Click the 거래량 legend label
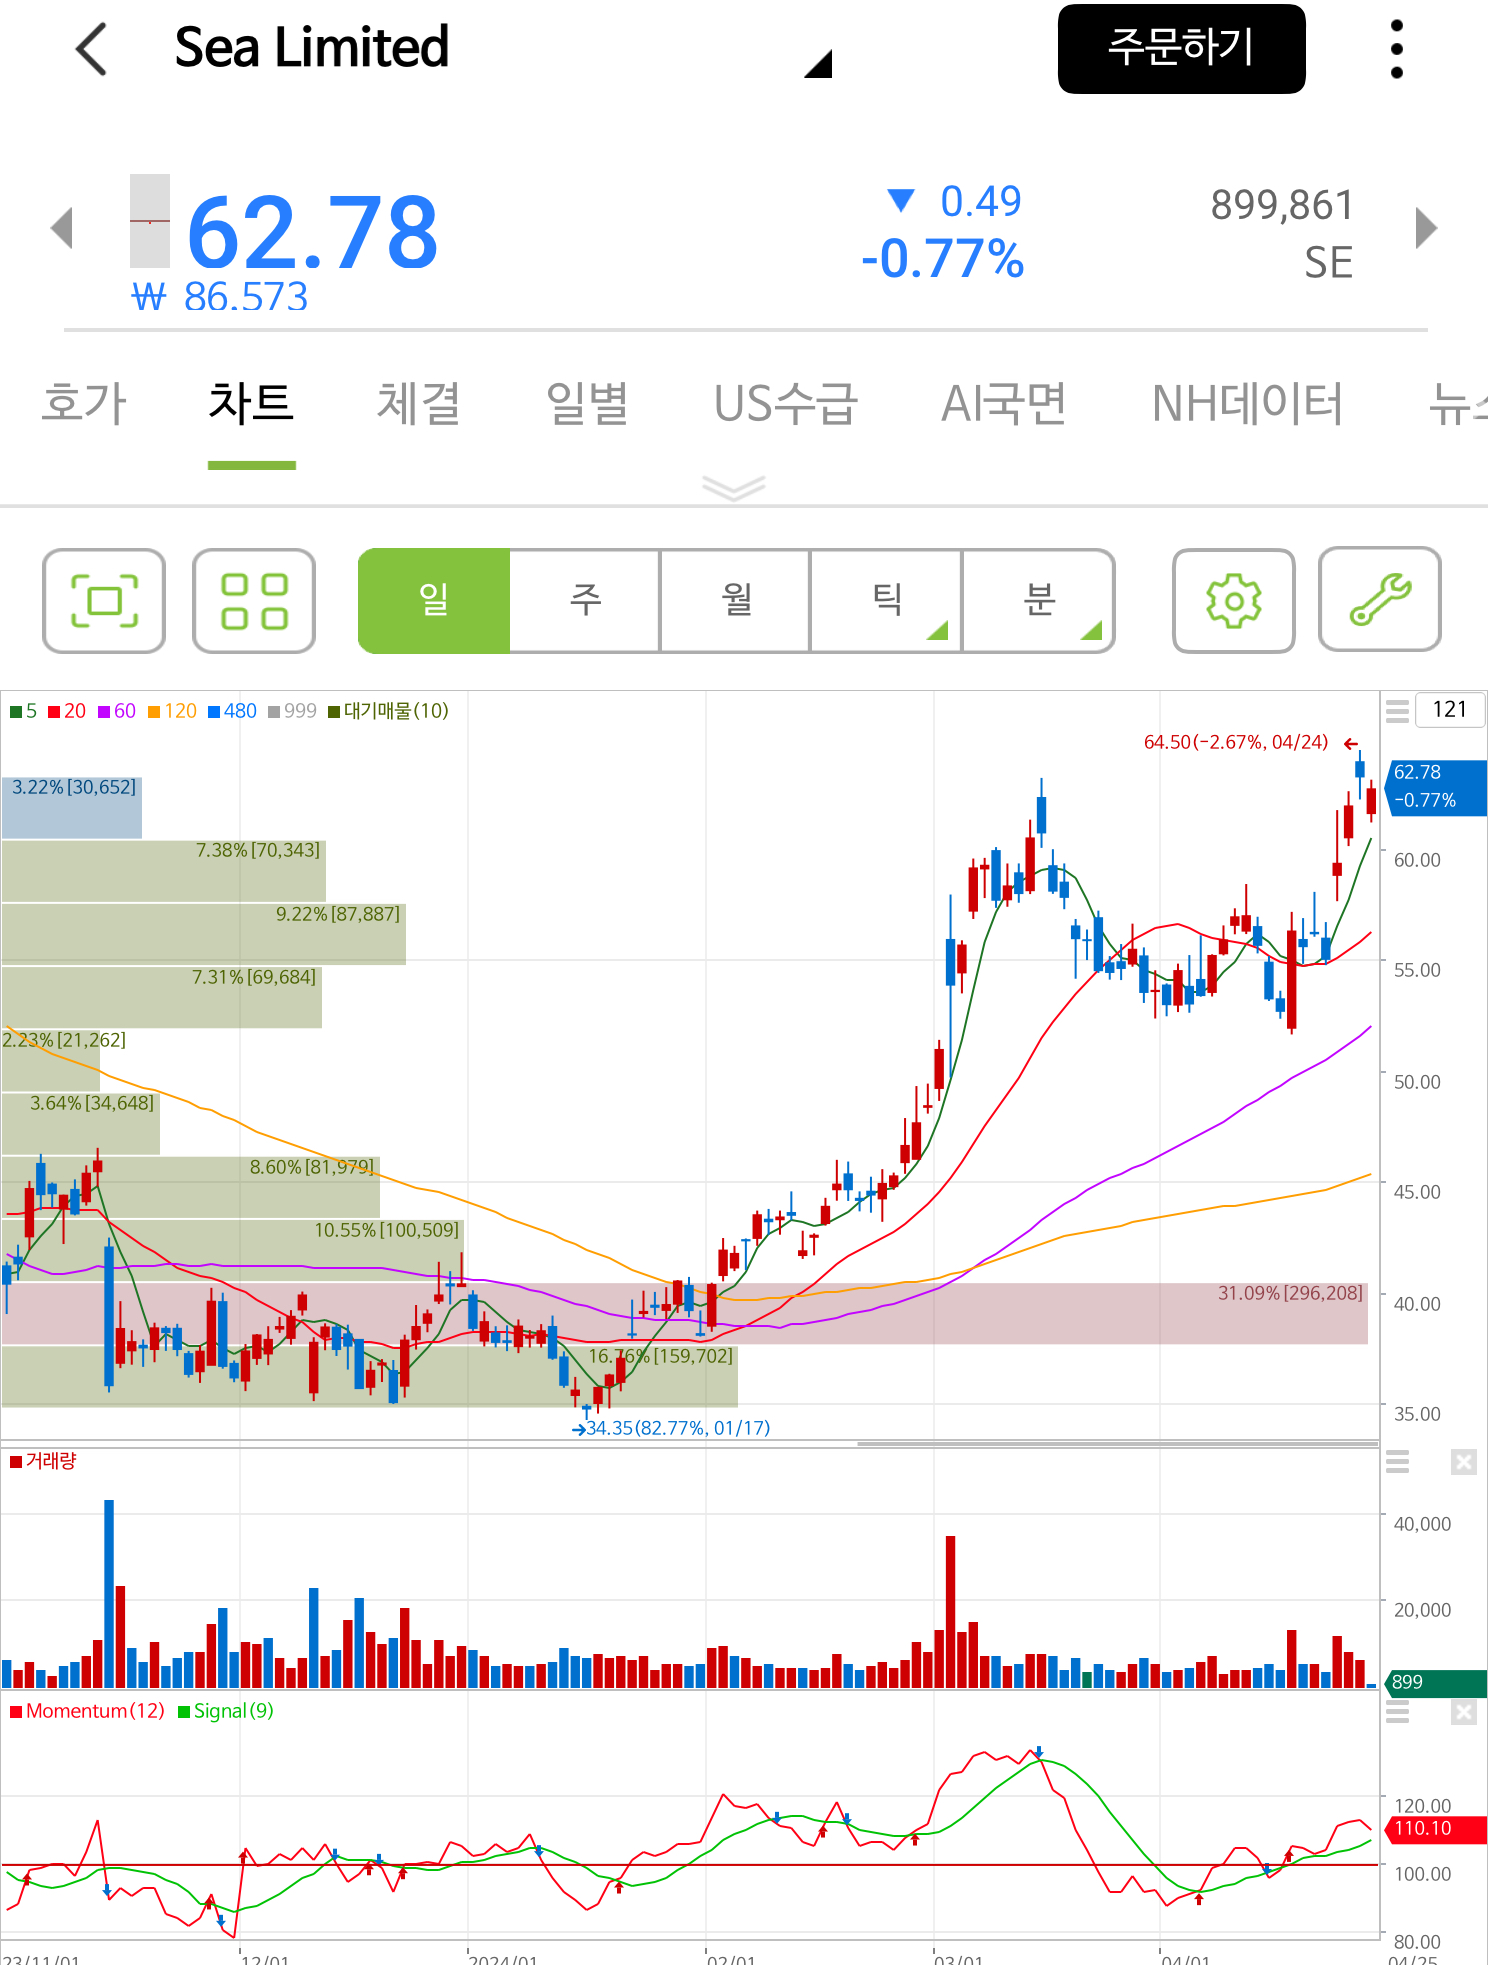The height and width of the screenshot is (1965, 1488). 43,1461
